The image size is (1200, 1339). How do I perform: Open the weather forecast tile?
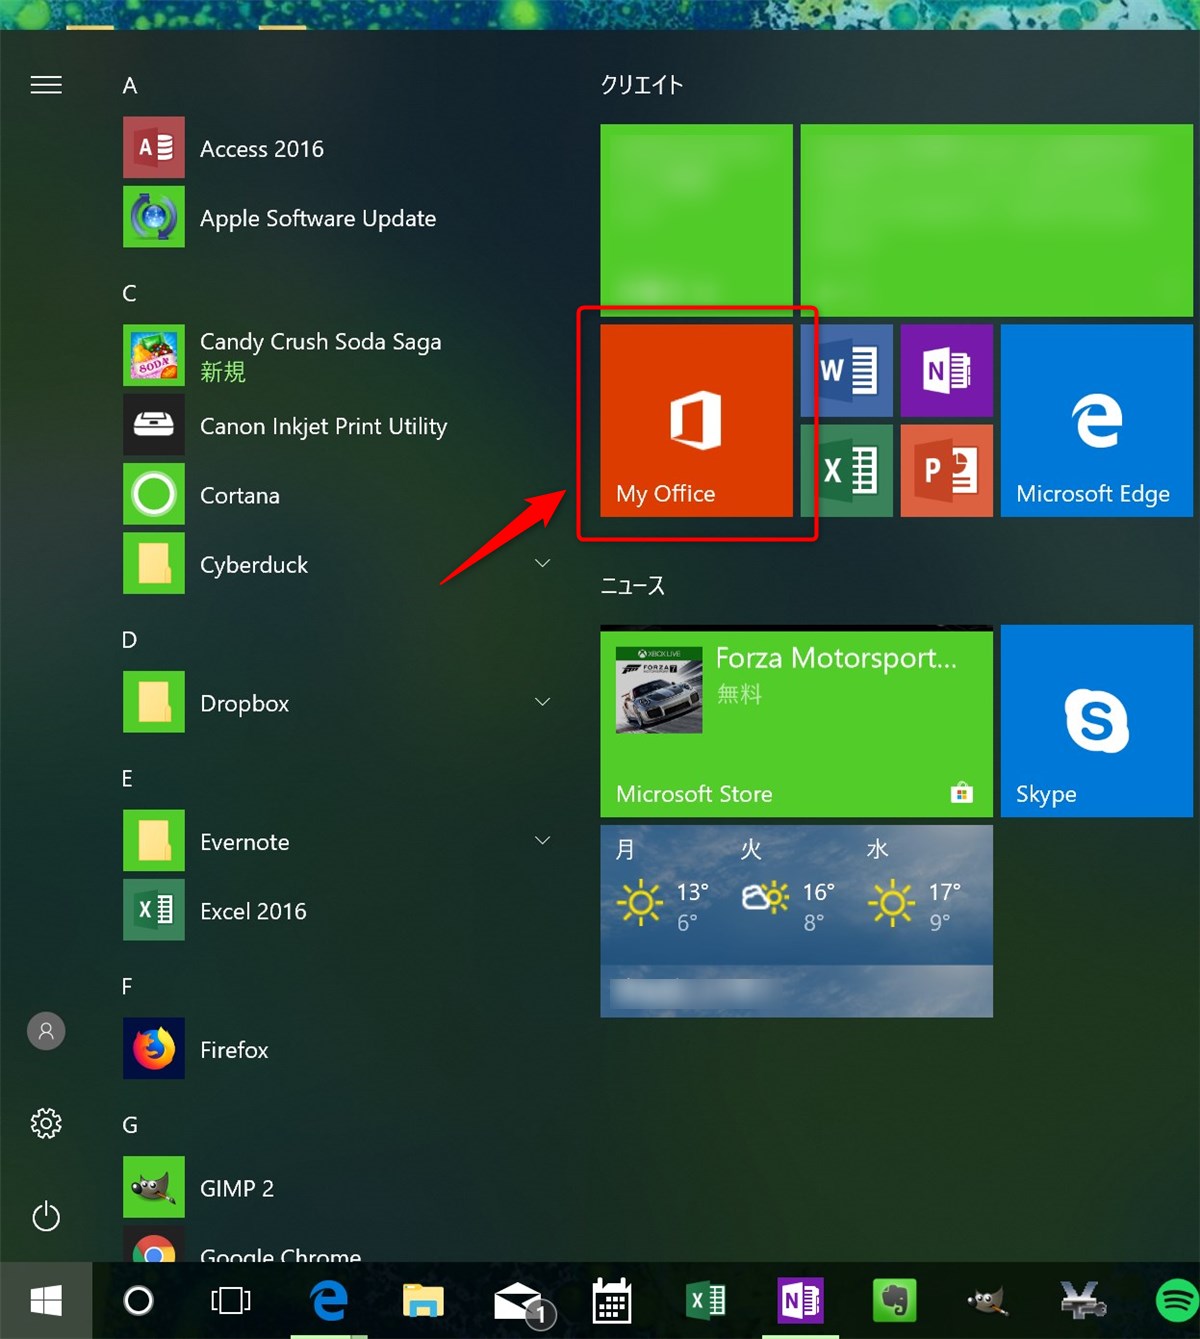point(796,920)
